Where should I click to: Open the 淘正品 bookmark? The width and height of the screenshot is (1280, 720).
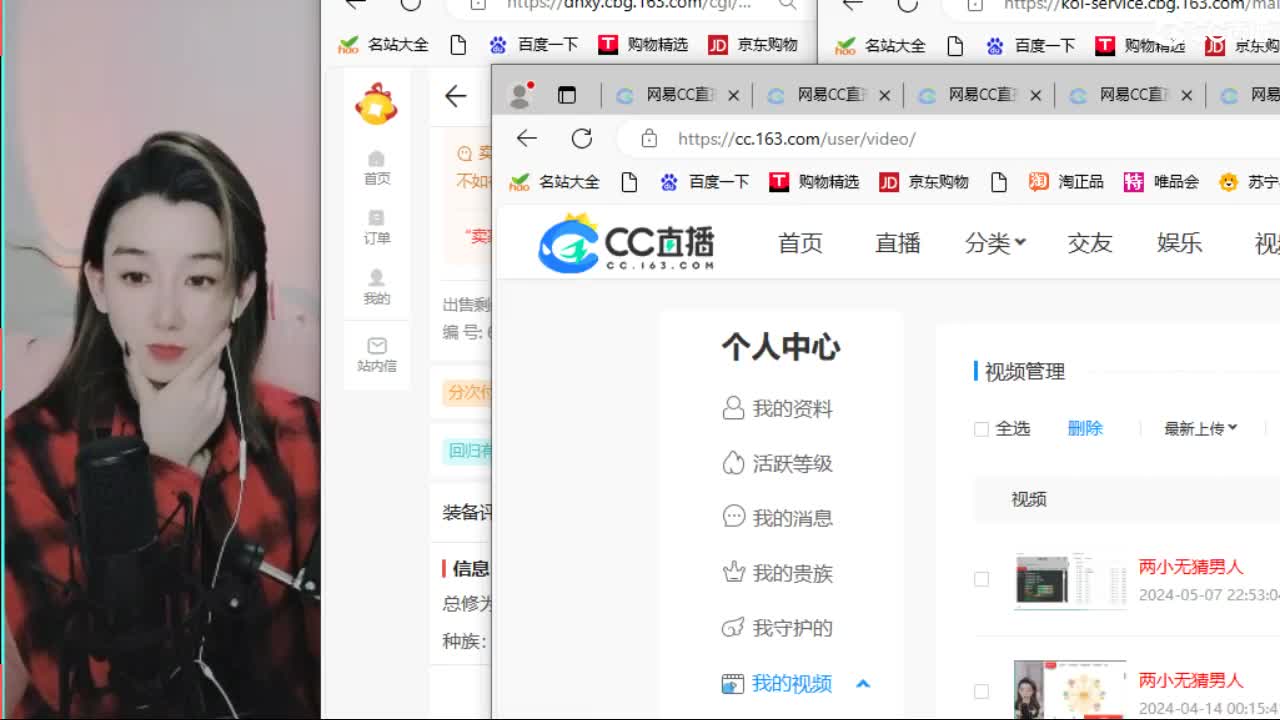pyautogui.click(x=1066, y=181)
